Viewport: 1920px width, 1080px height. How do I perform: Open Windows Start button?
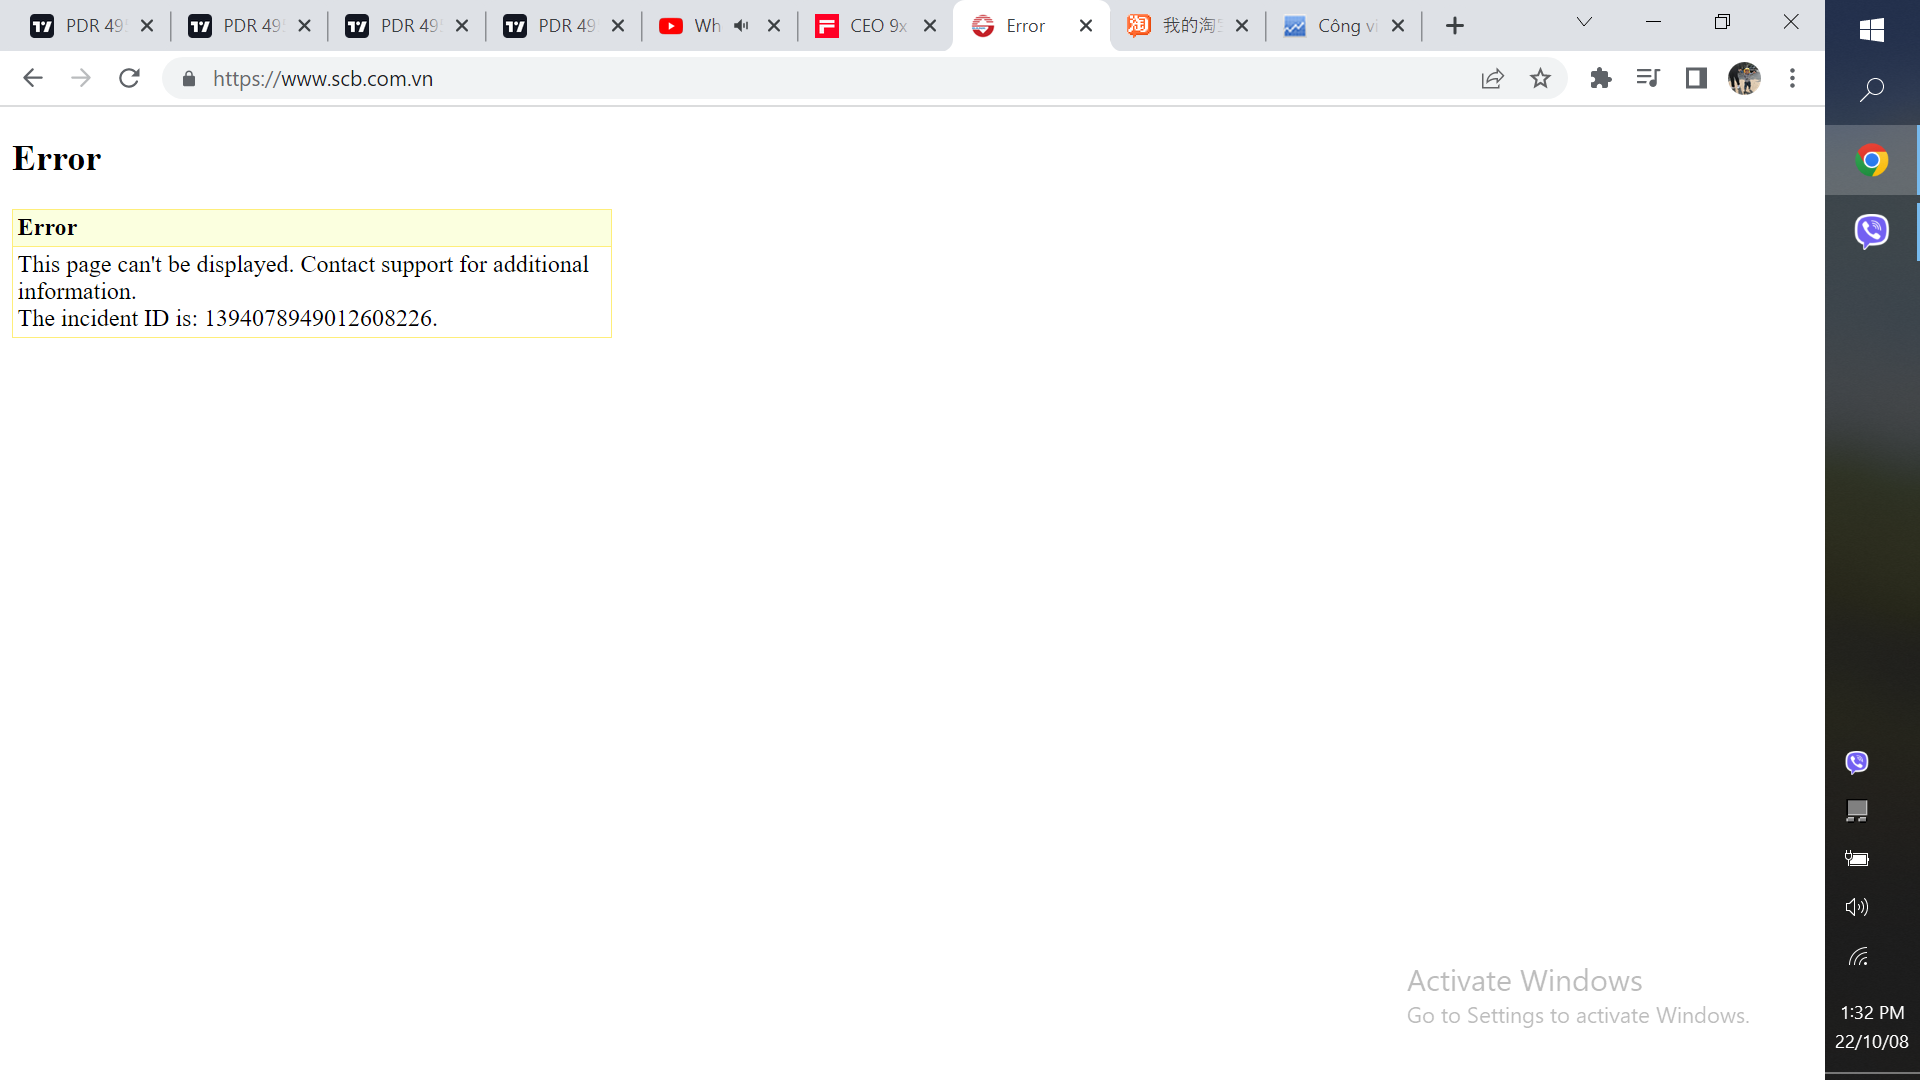point(1872,30)
